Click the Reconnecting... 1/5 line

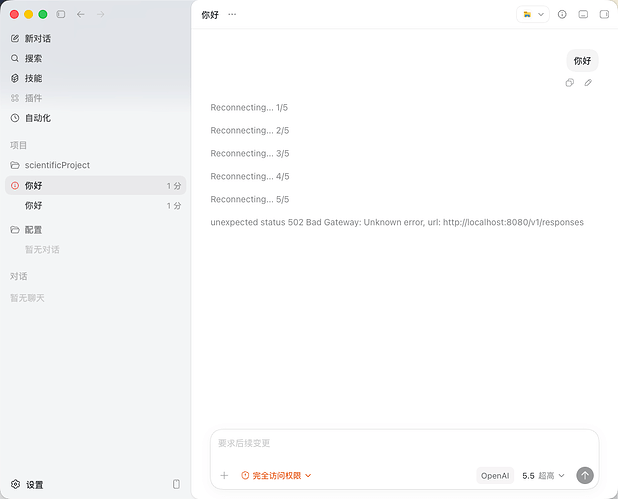pos(249,108)
